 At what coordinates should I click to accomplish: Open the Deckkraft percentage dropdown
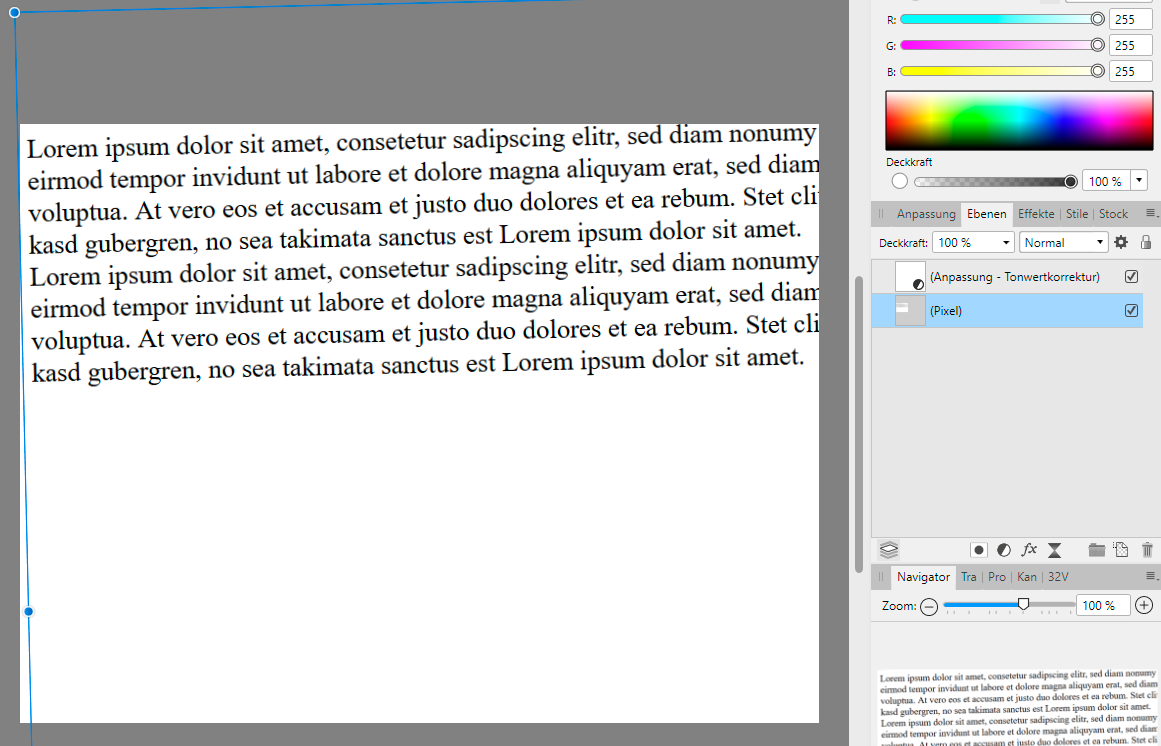1005,241
